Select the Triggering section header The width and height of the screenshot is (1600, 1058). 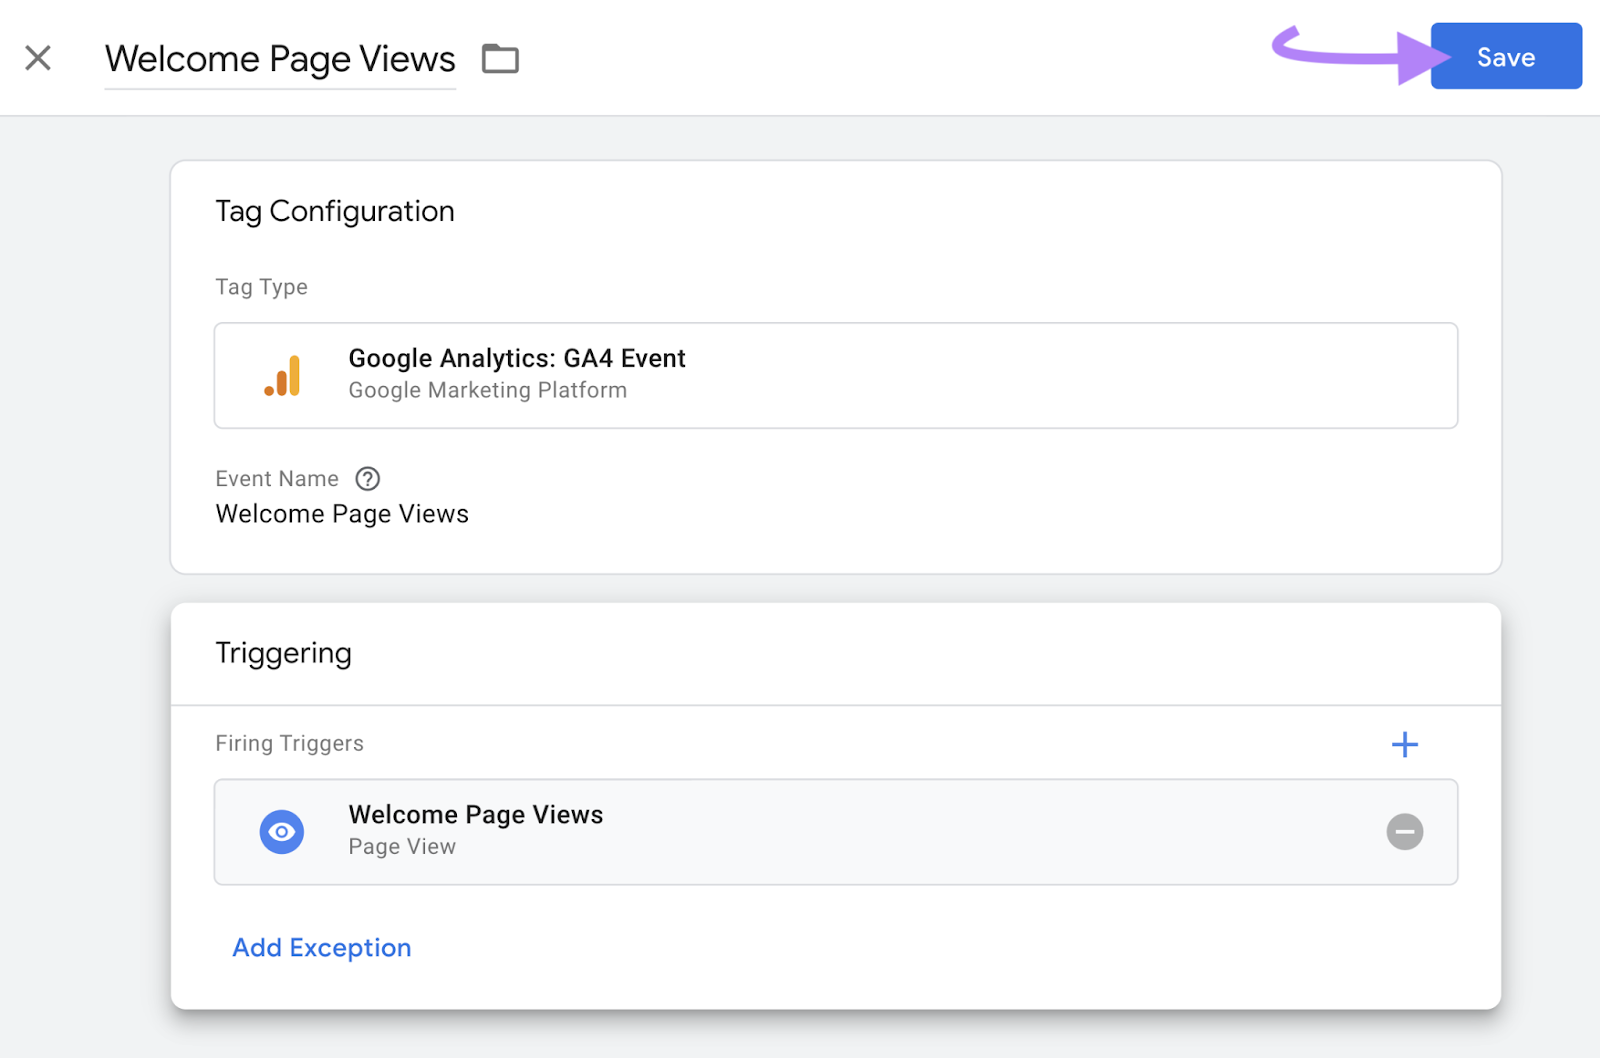[x=283, y=652]
